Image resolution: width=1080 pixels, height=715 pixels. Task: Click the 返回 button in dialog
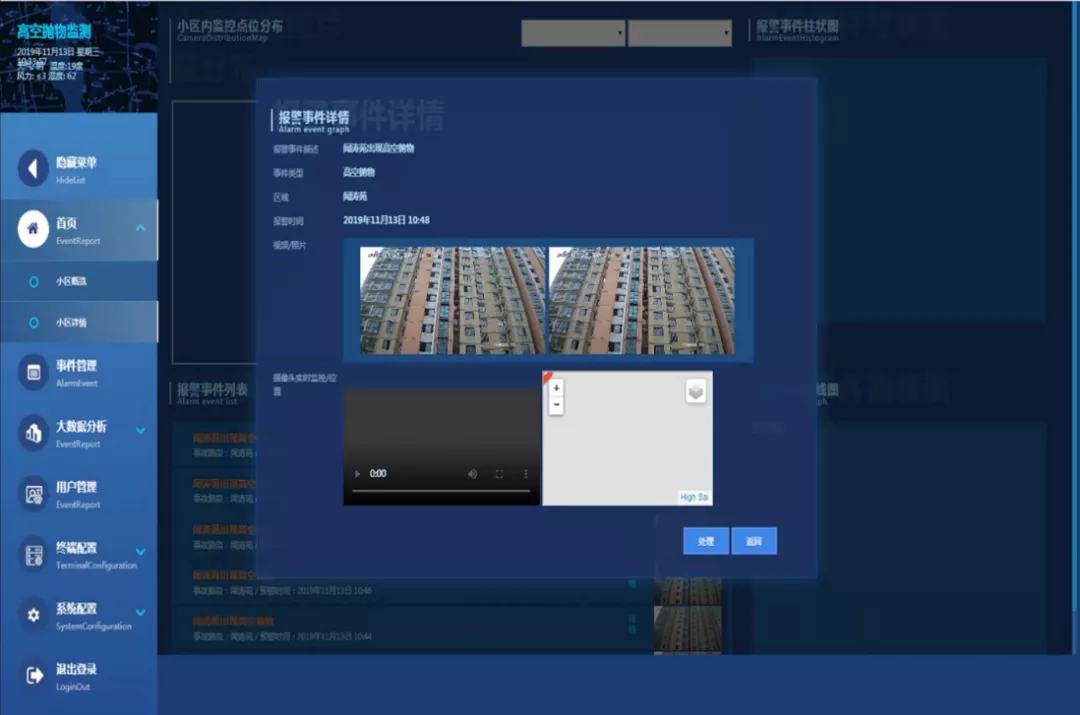click(x=753, y=541)
